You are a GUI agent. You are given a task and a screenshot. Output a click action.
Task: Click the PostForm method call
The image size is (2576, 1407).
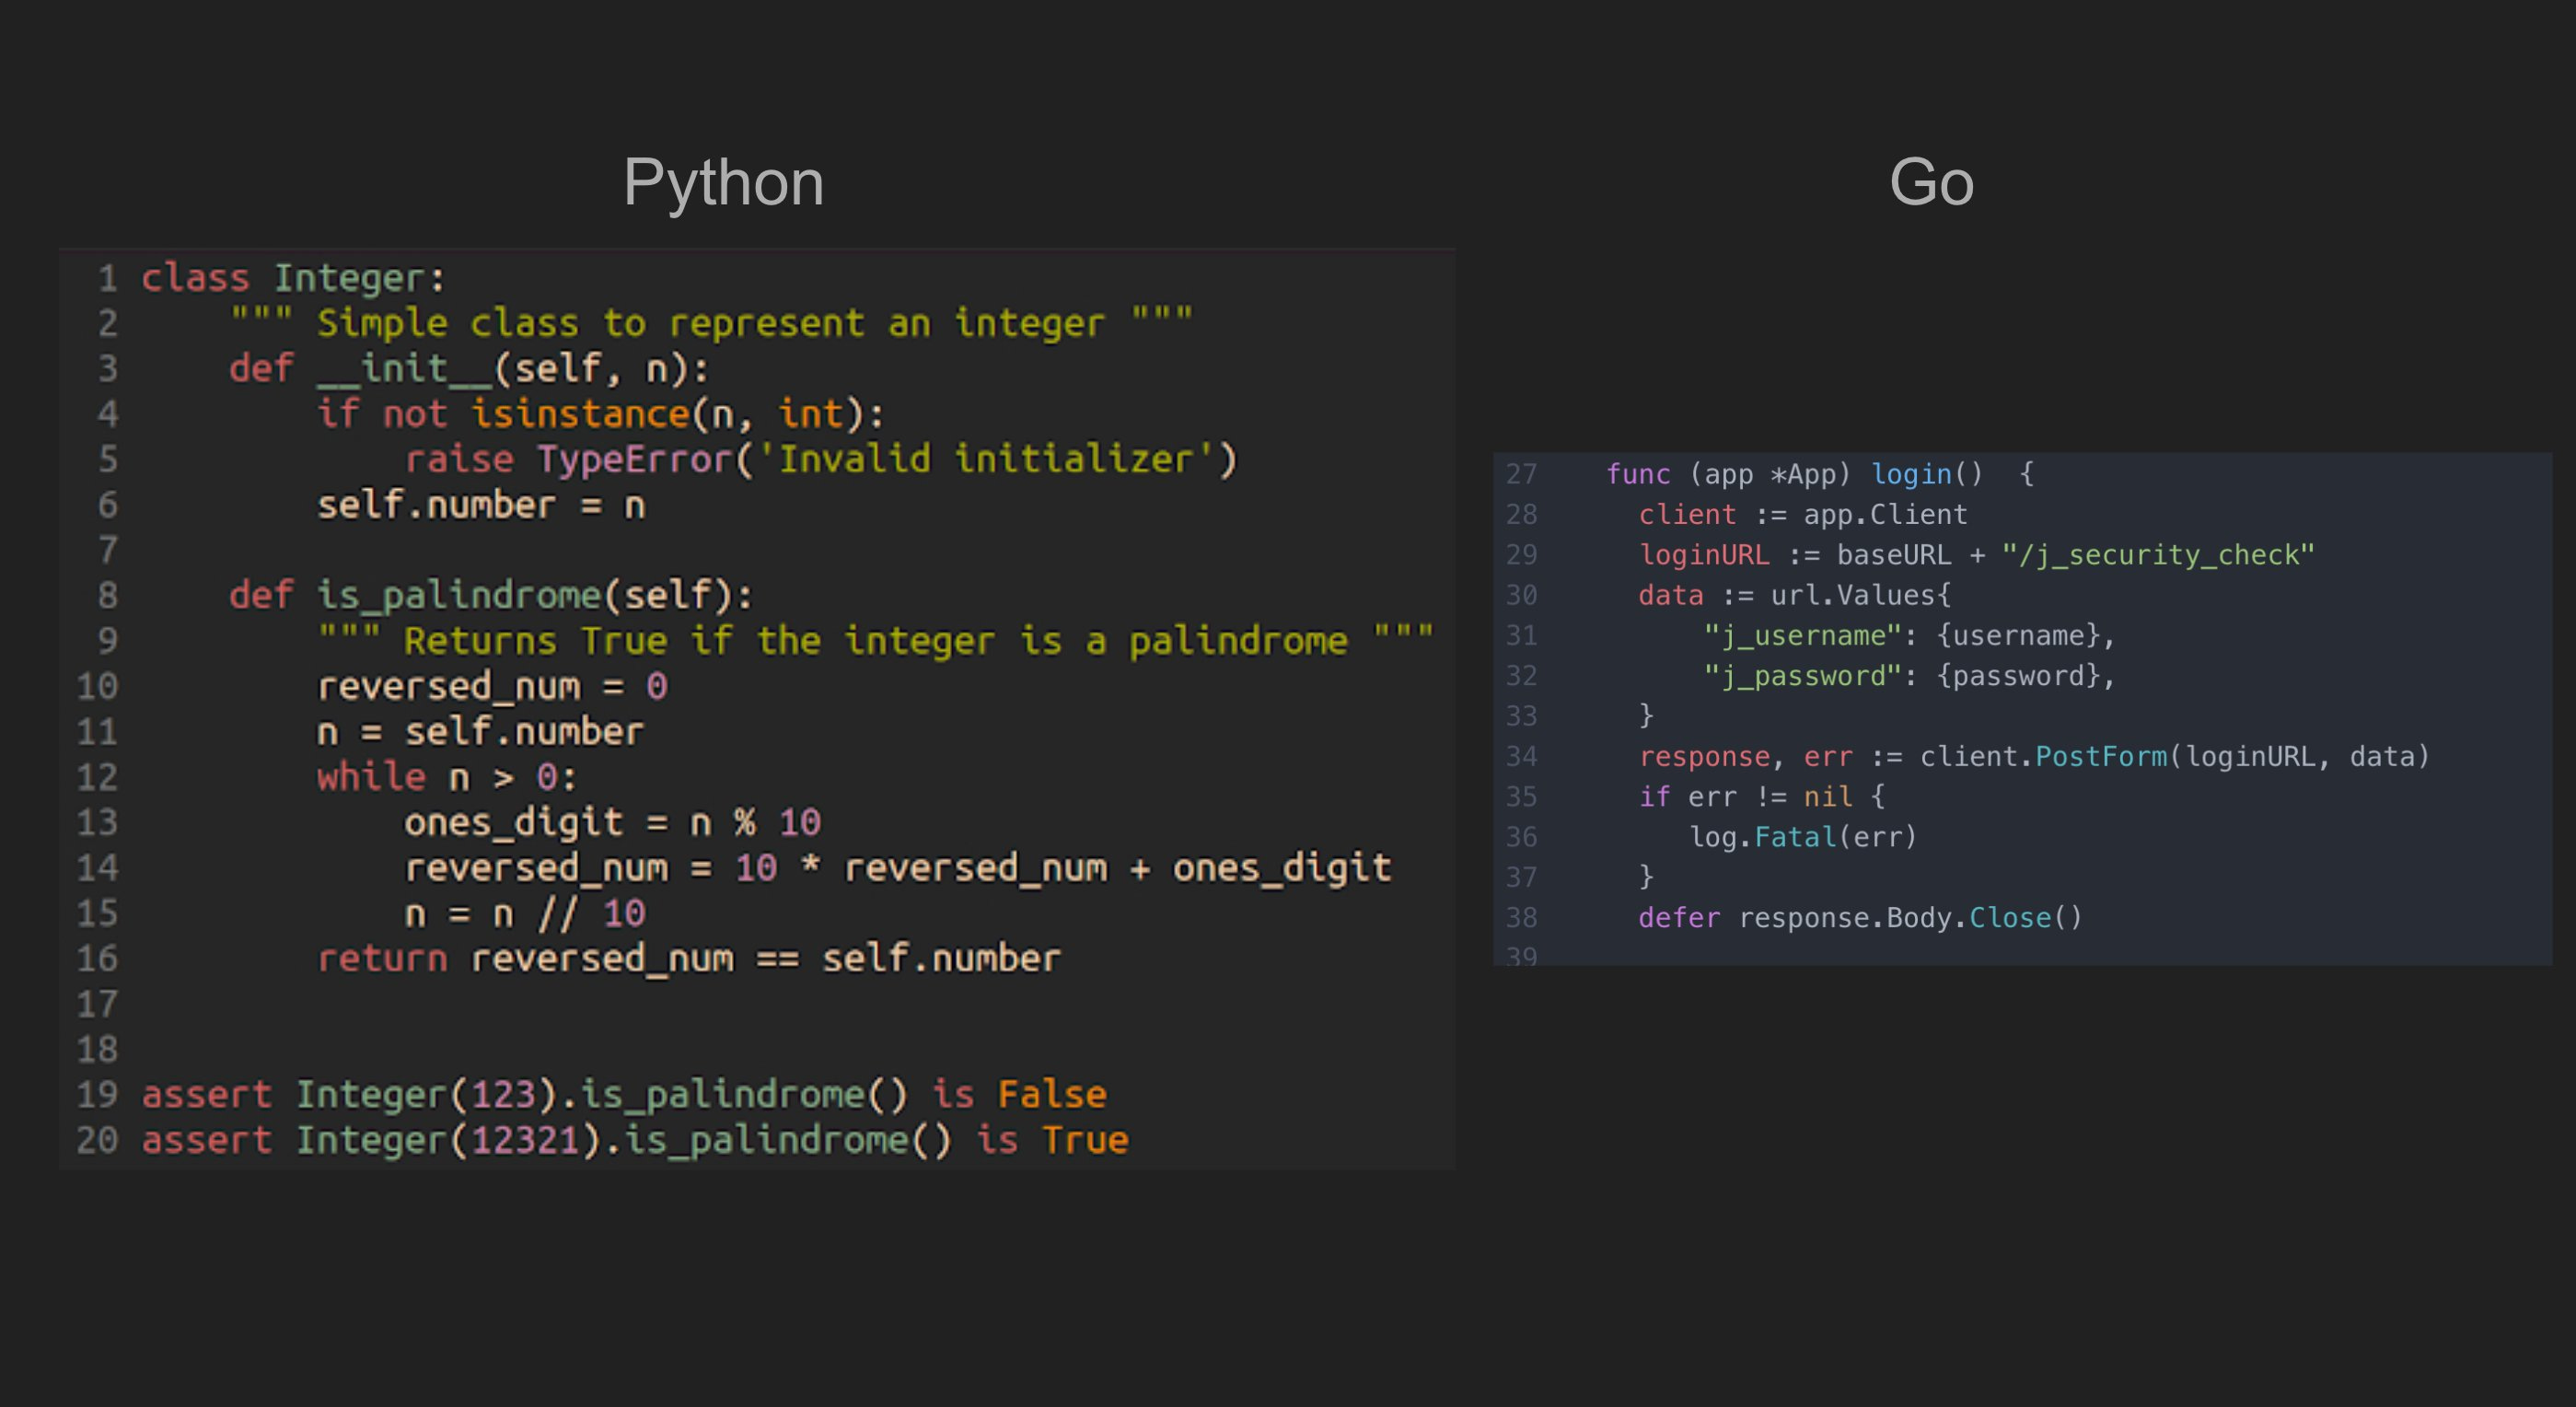pos(2101,757)
